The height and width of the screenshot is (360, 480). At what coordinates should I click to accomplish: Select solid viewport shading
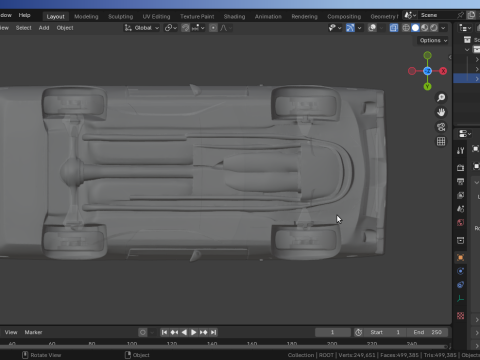click(x=415, y=28)
